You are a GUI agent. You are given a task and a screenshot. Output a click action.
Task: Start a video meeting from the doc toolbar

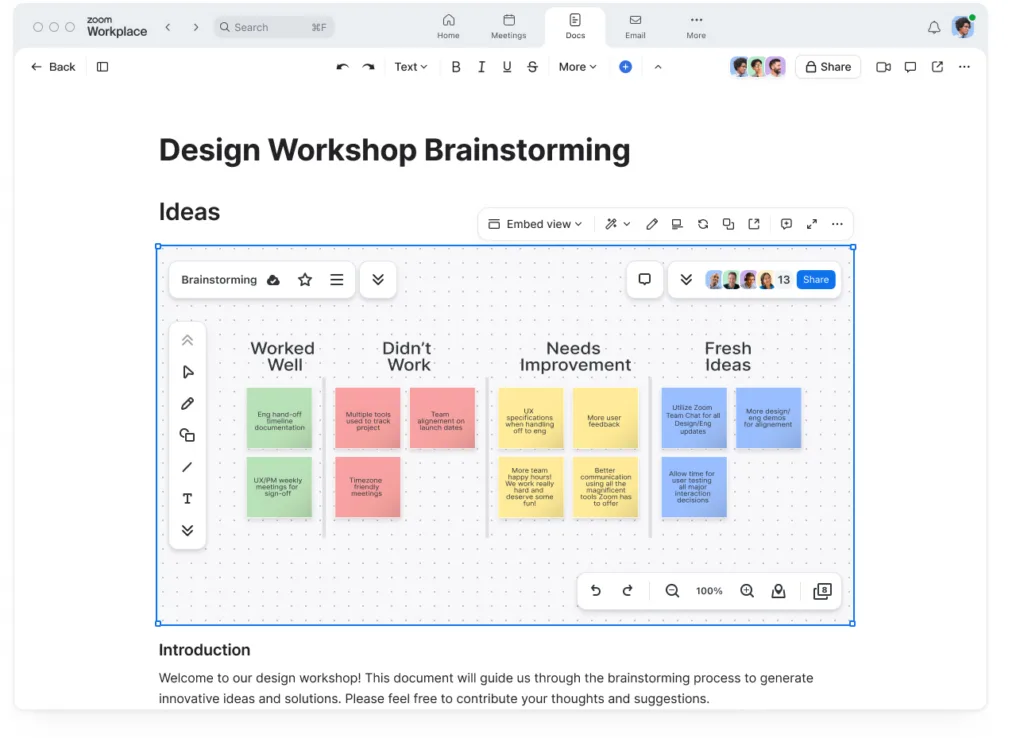(x=883, y=67)
